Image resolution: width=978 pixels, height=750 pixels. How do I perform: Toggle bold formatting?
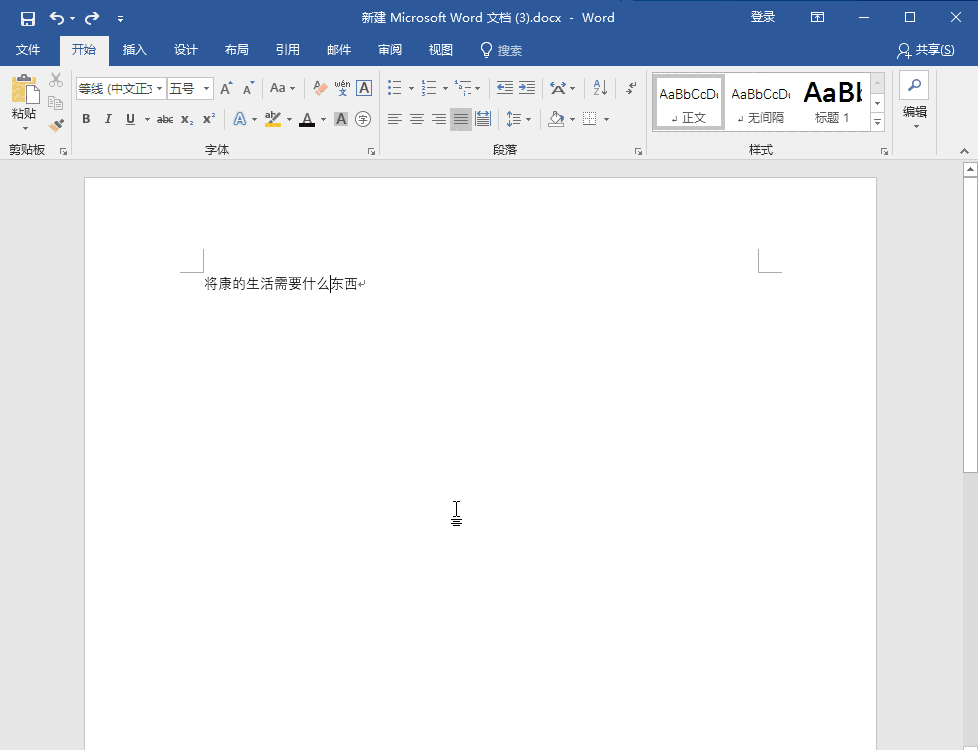(86, 119)
